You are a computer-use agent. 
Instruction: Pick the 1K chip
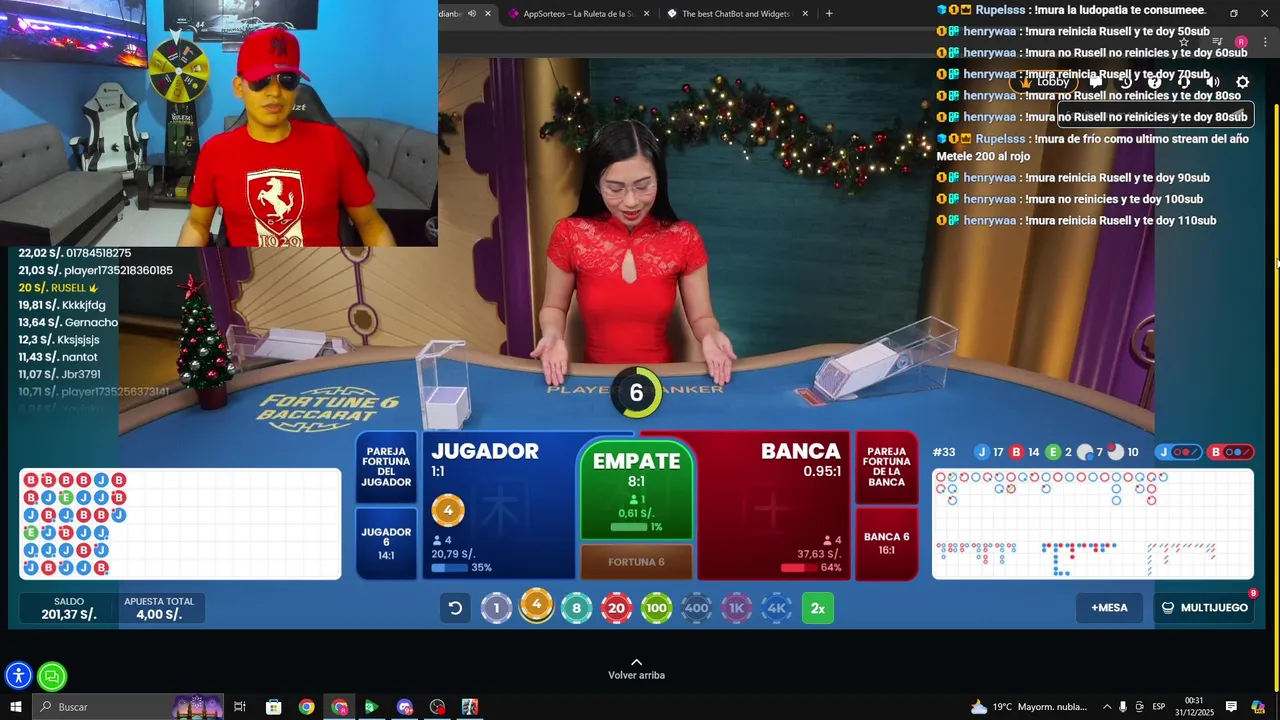pyautogui.click(x=737, y=608)
